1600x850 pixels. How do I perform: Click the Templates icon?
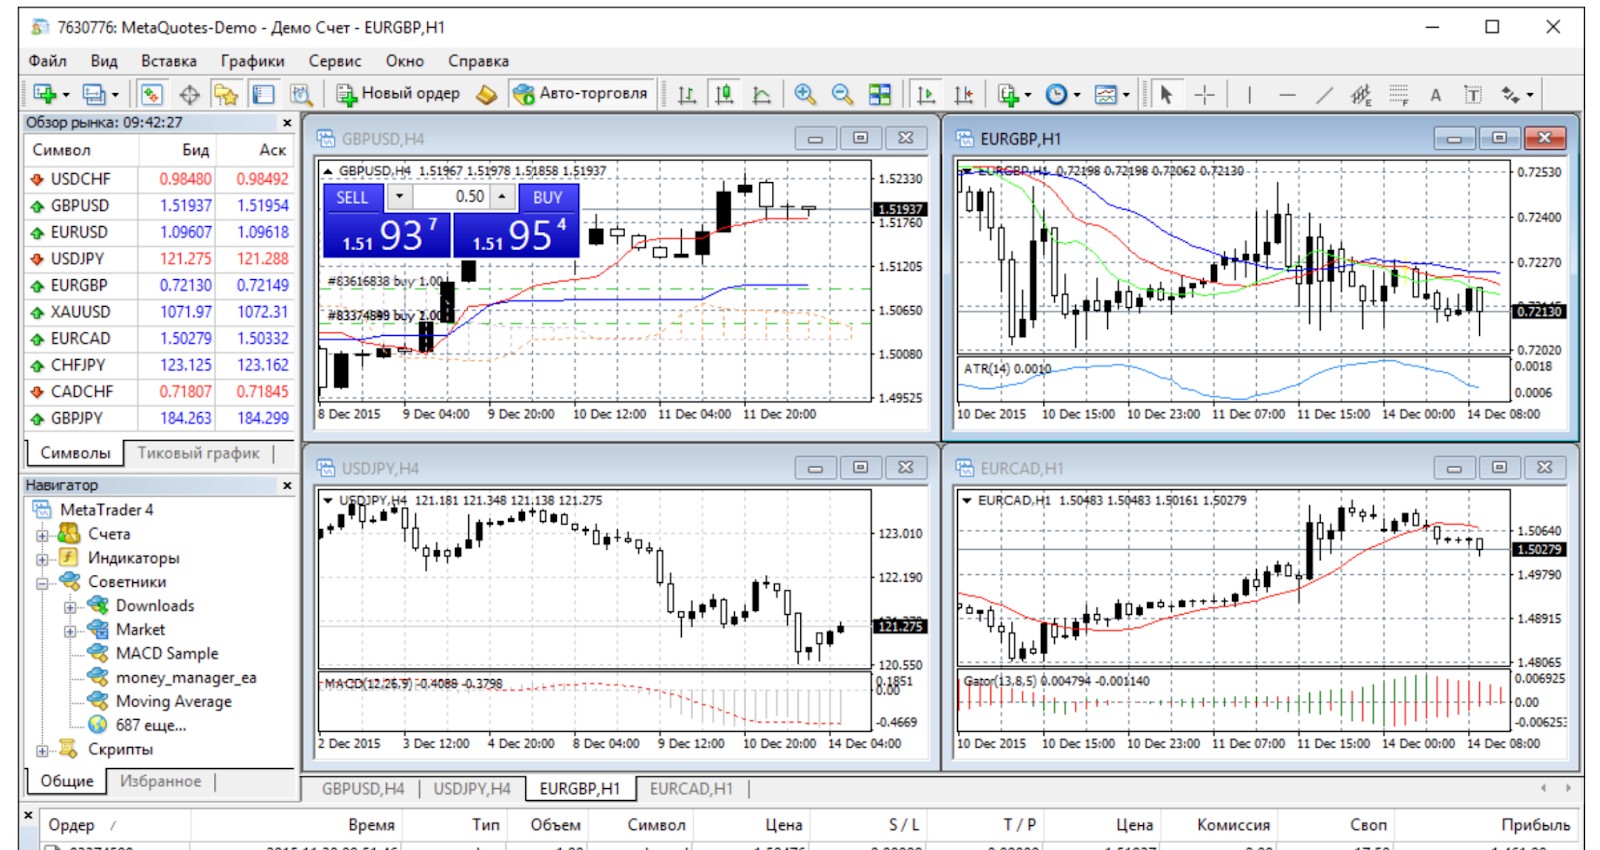pyautogui.click(x=1105, y=94)
